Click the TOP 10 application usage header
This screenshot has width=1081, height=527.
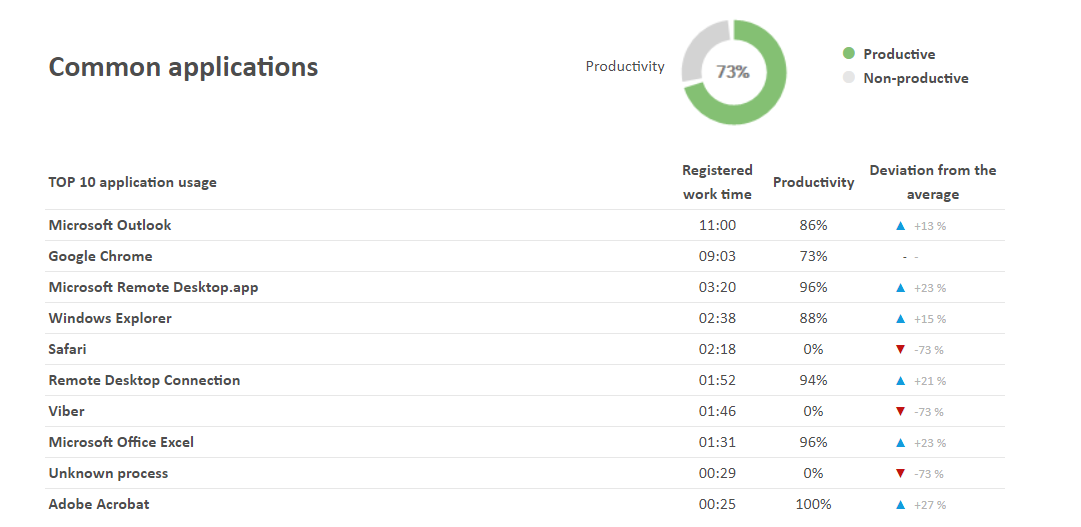pyautogui.click(x=132, y=182)
